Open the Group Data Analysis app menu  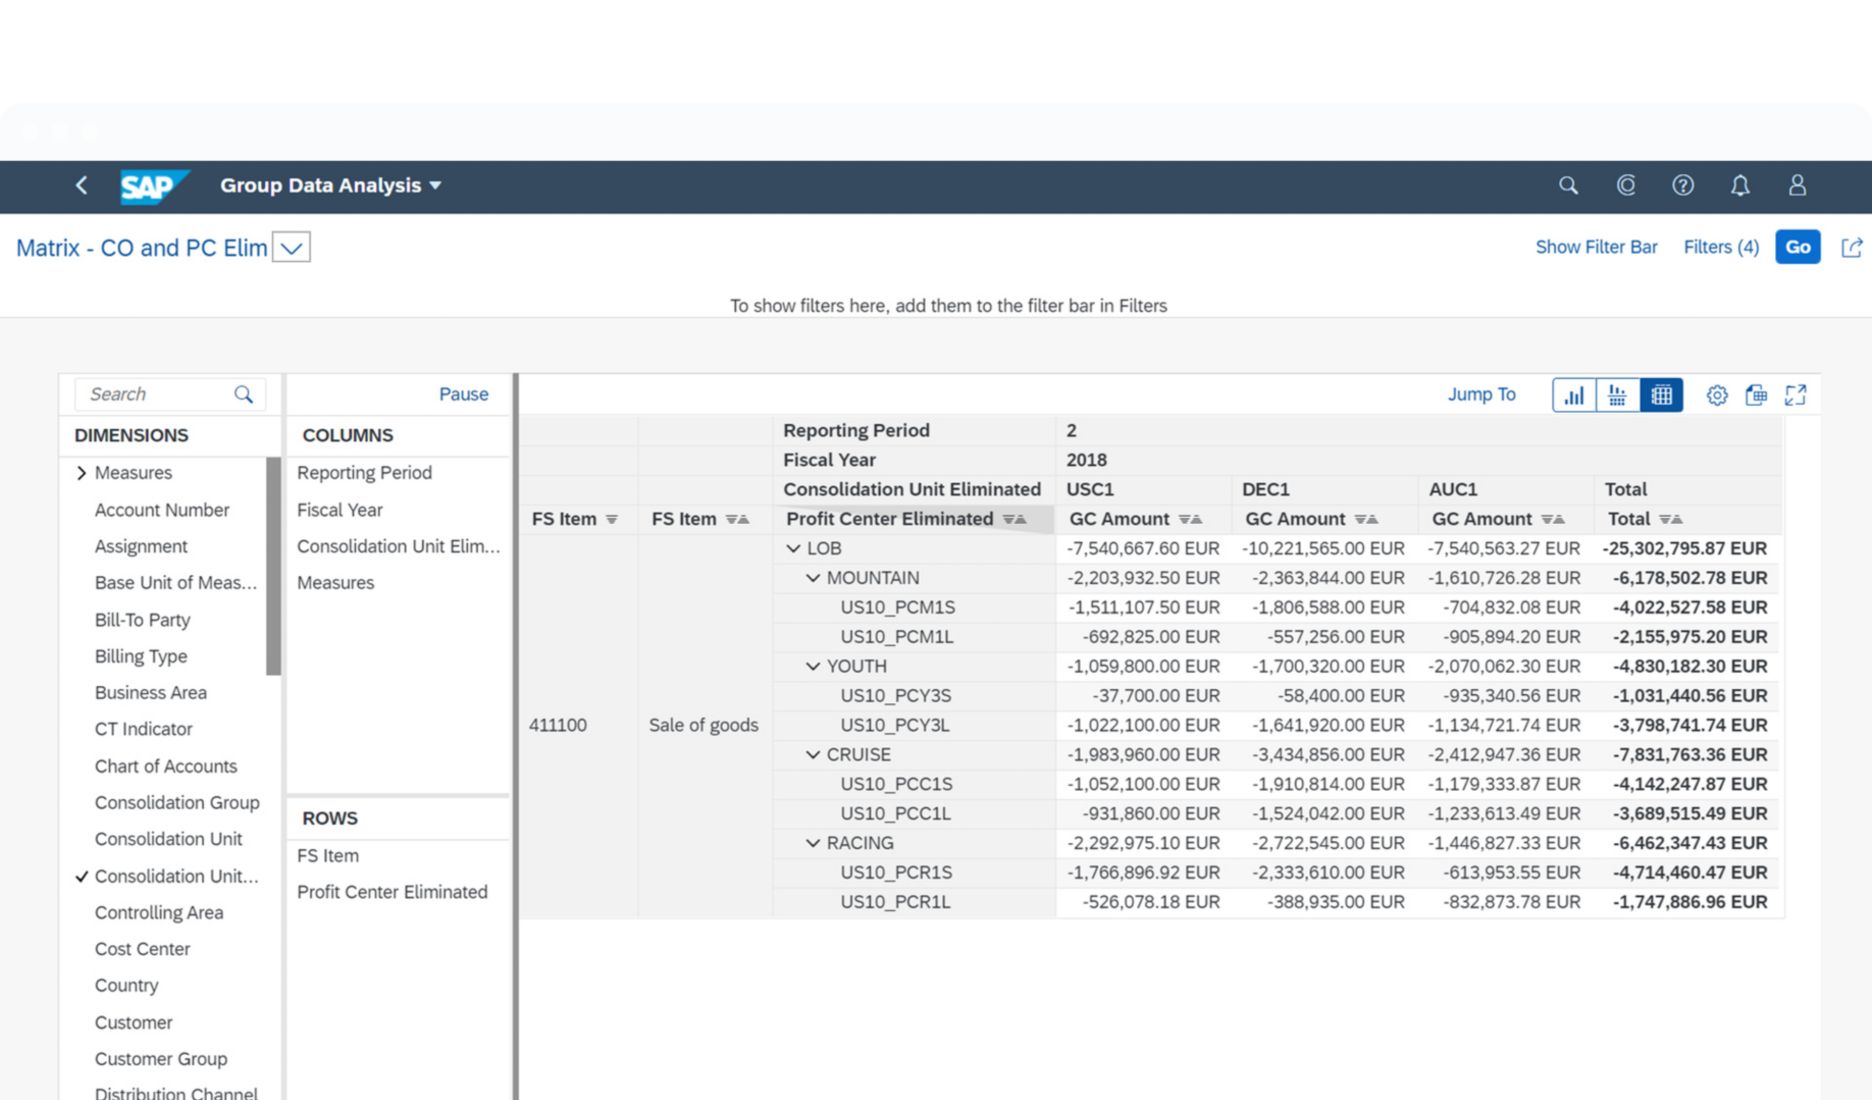[x=330, y=186]
